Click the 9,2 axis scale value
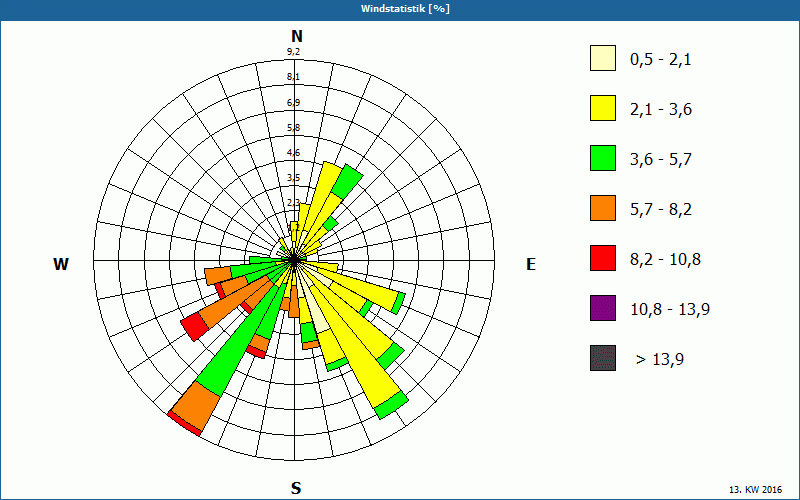This screenshot has height=500, width=800. 293,52
